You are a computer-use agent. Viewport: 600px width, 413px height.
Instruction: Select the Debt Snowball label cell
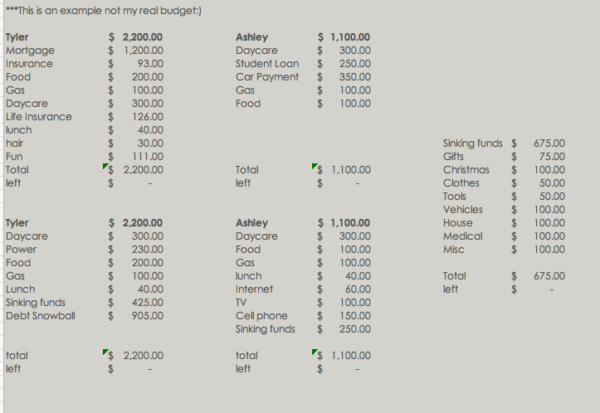(40, 315)
